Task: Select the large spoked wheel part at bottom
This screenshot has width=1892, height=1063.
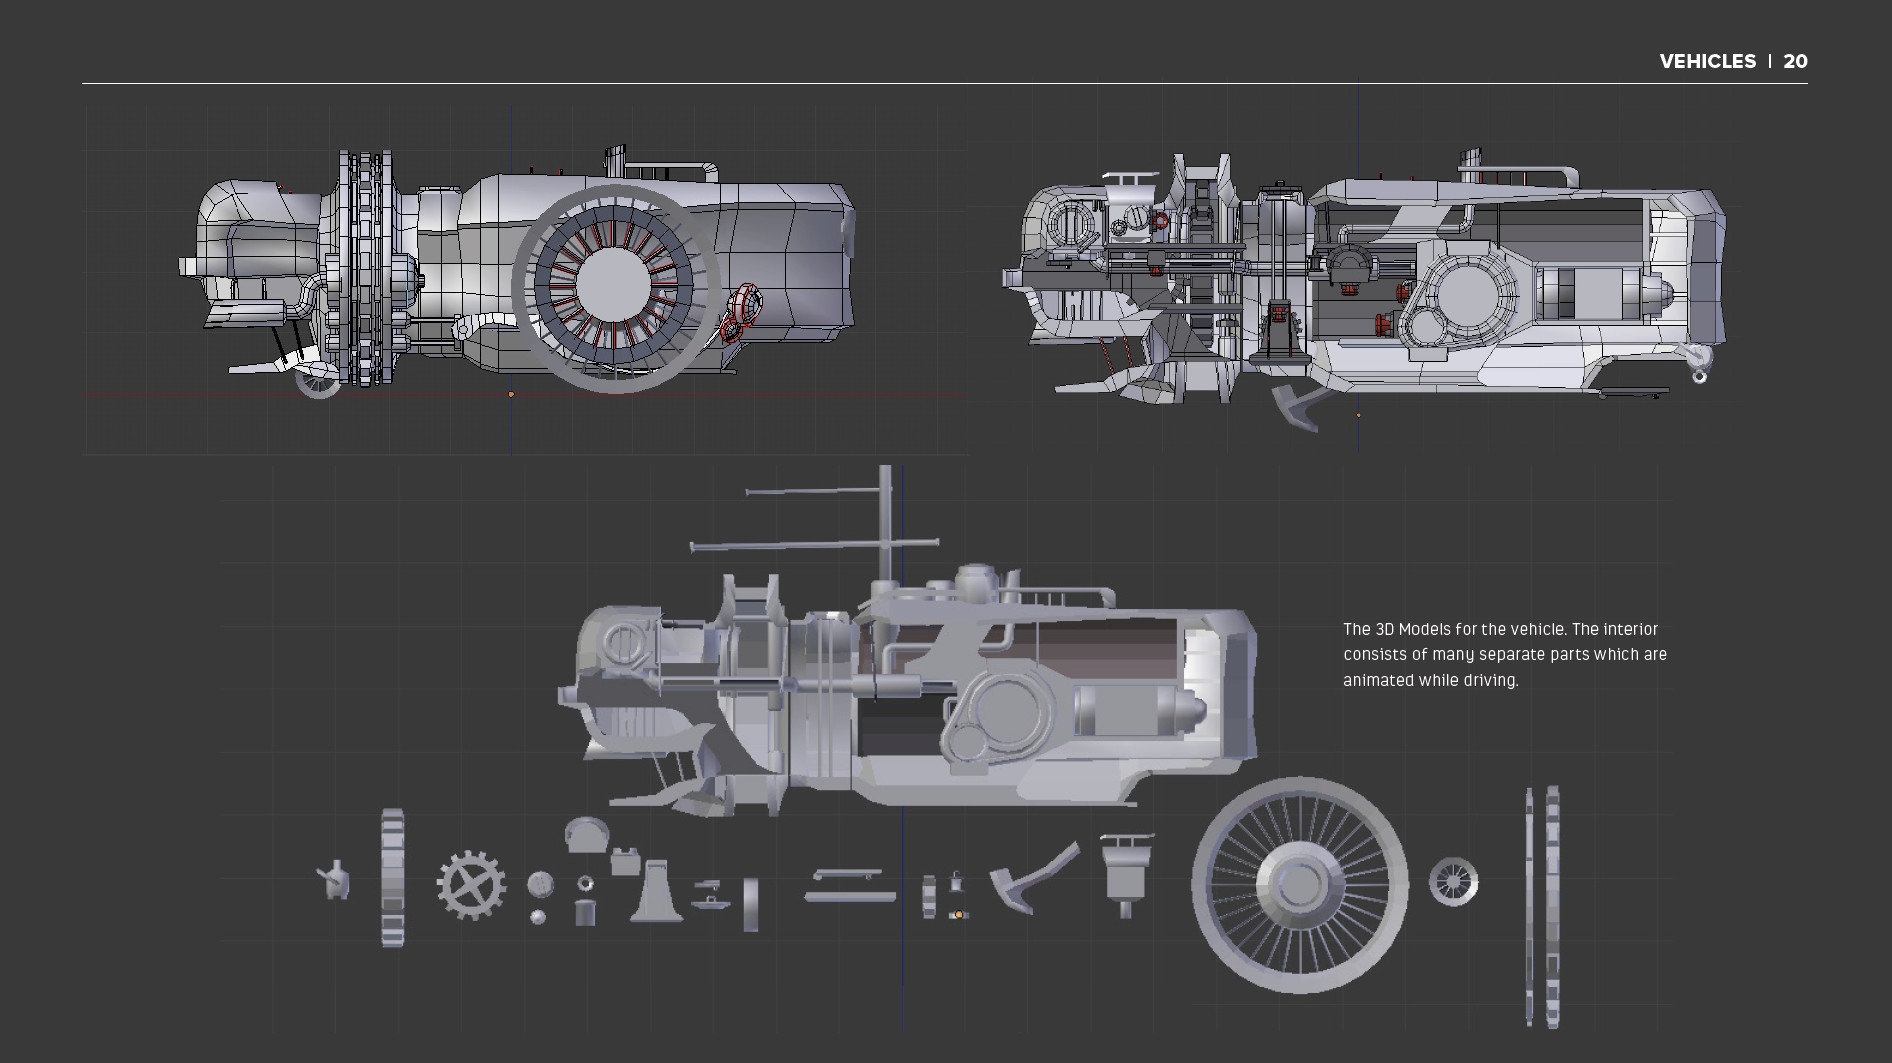Action: (x=1299, y=885)
